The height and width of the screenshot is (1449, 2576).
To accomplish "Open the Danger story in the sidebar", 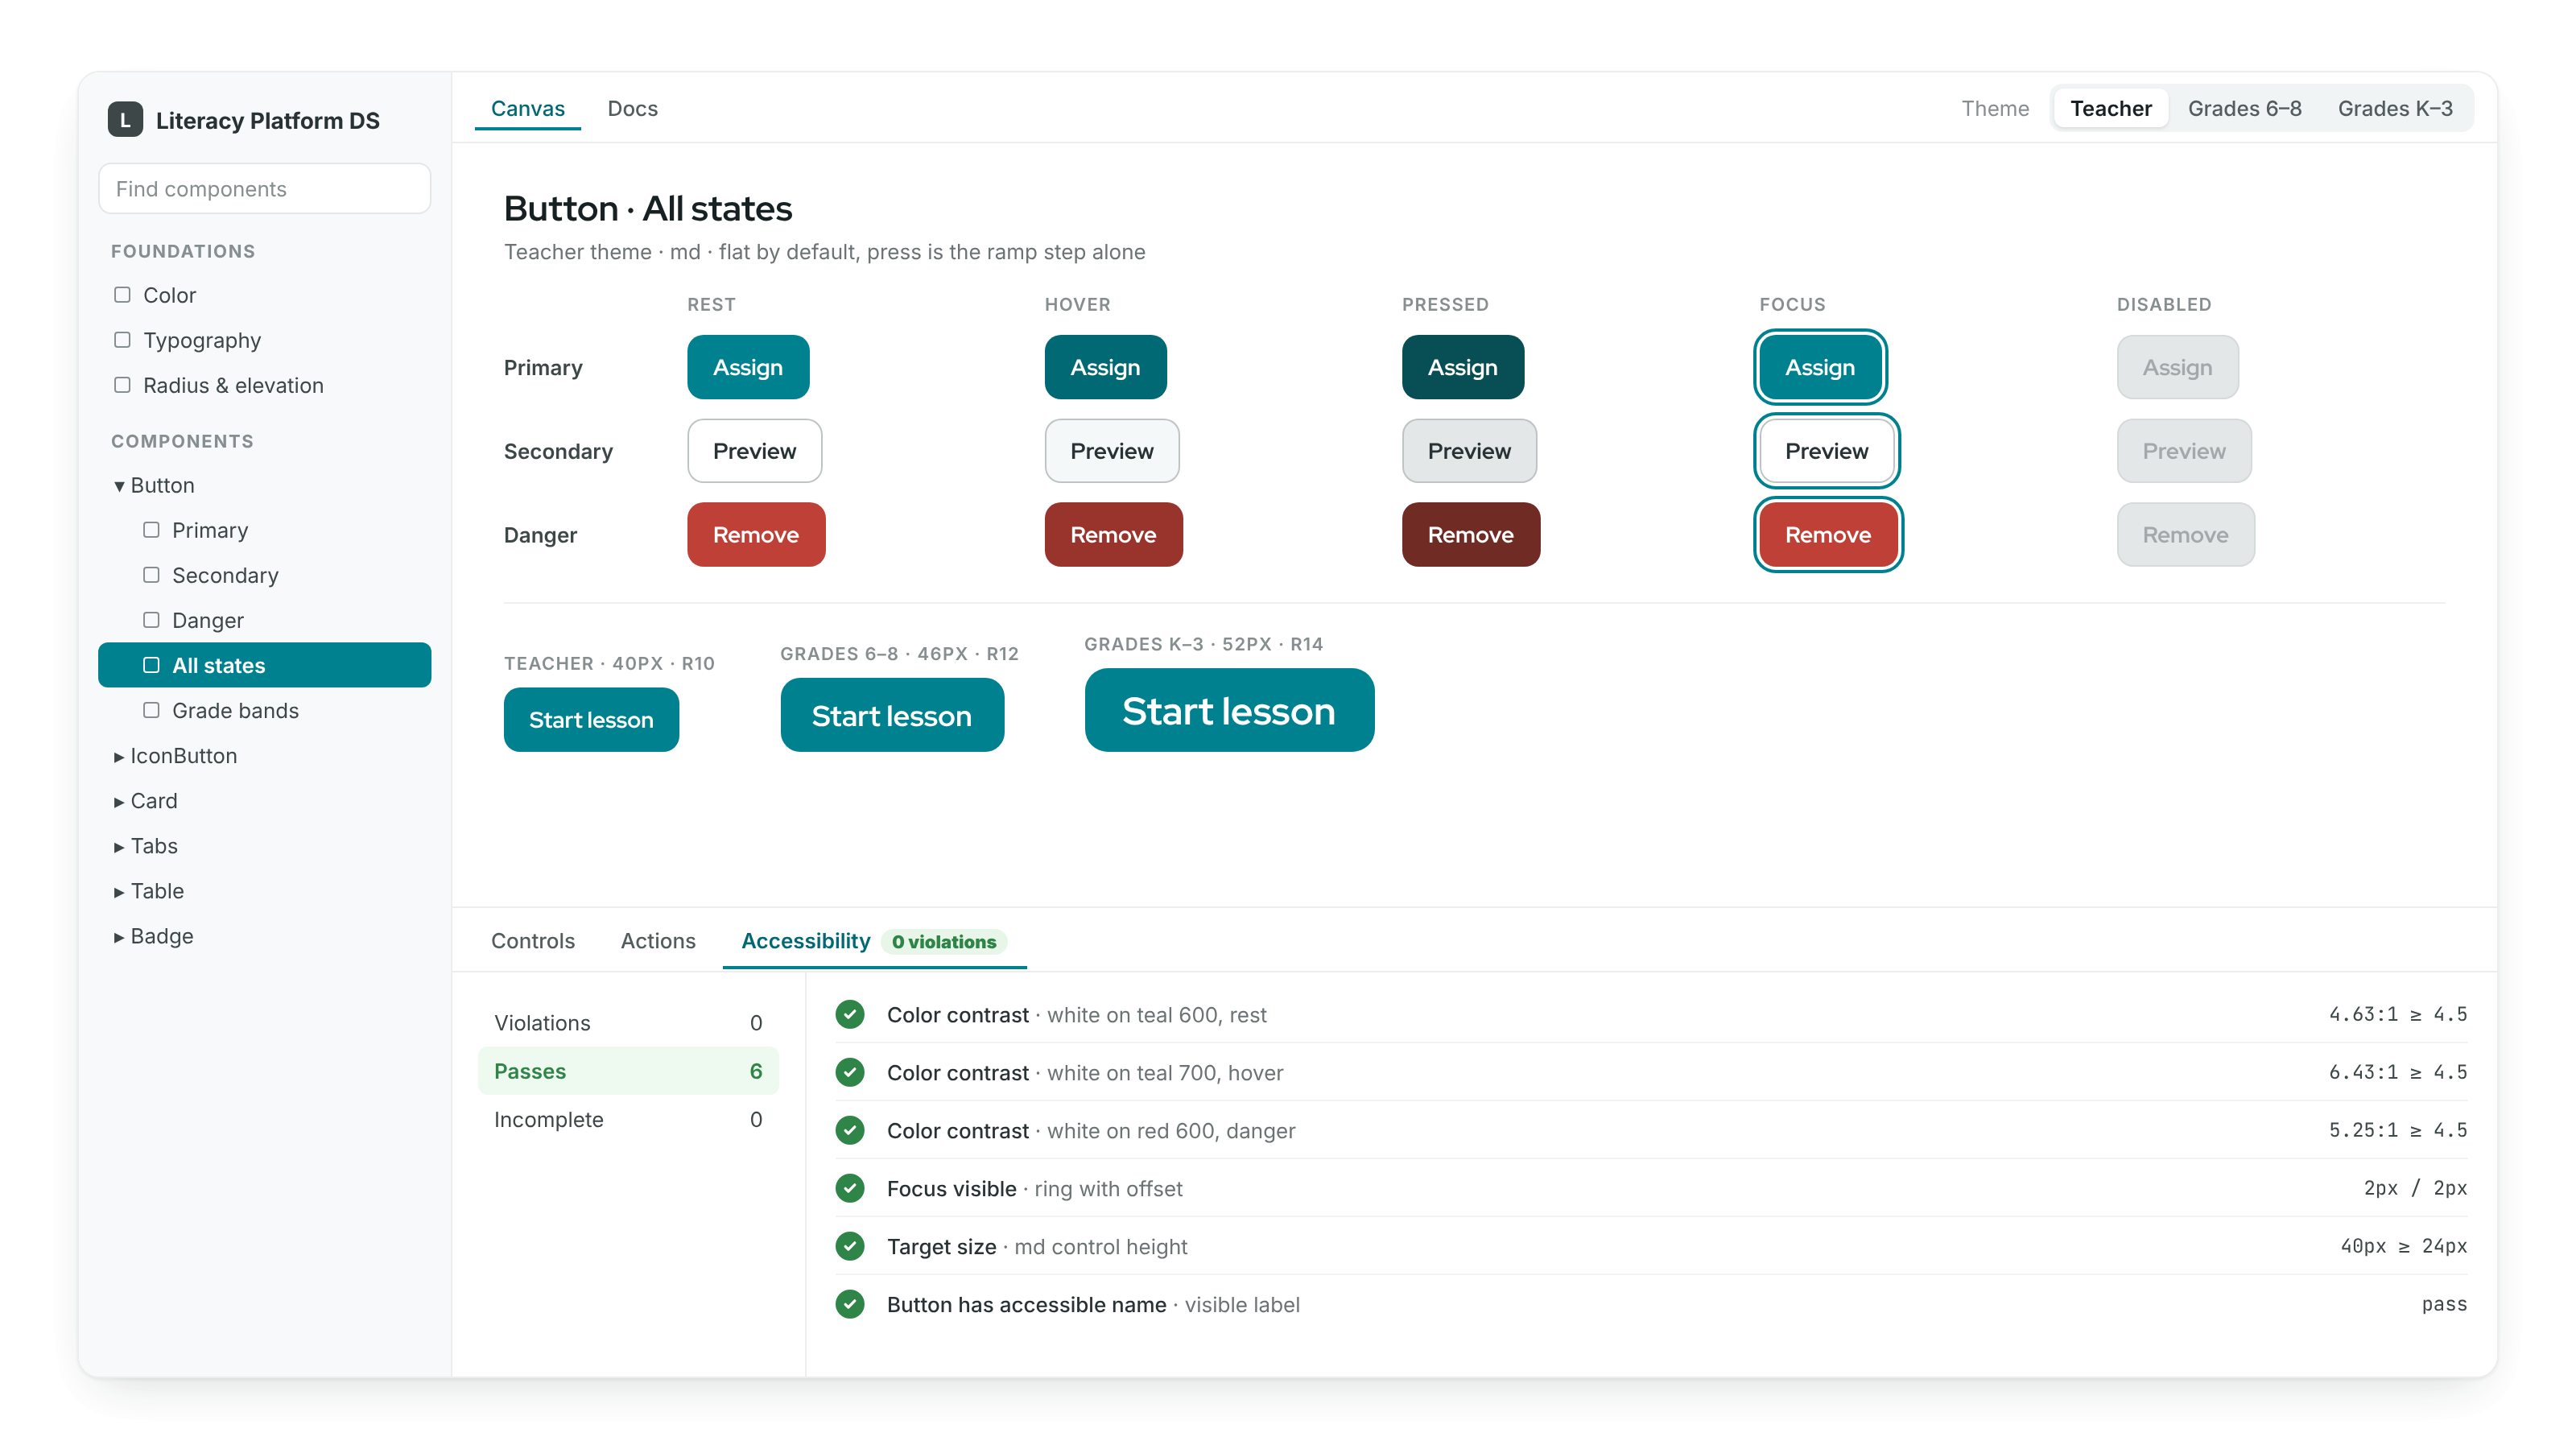I will (x=264, y=620).
